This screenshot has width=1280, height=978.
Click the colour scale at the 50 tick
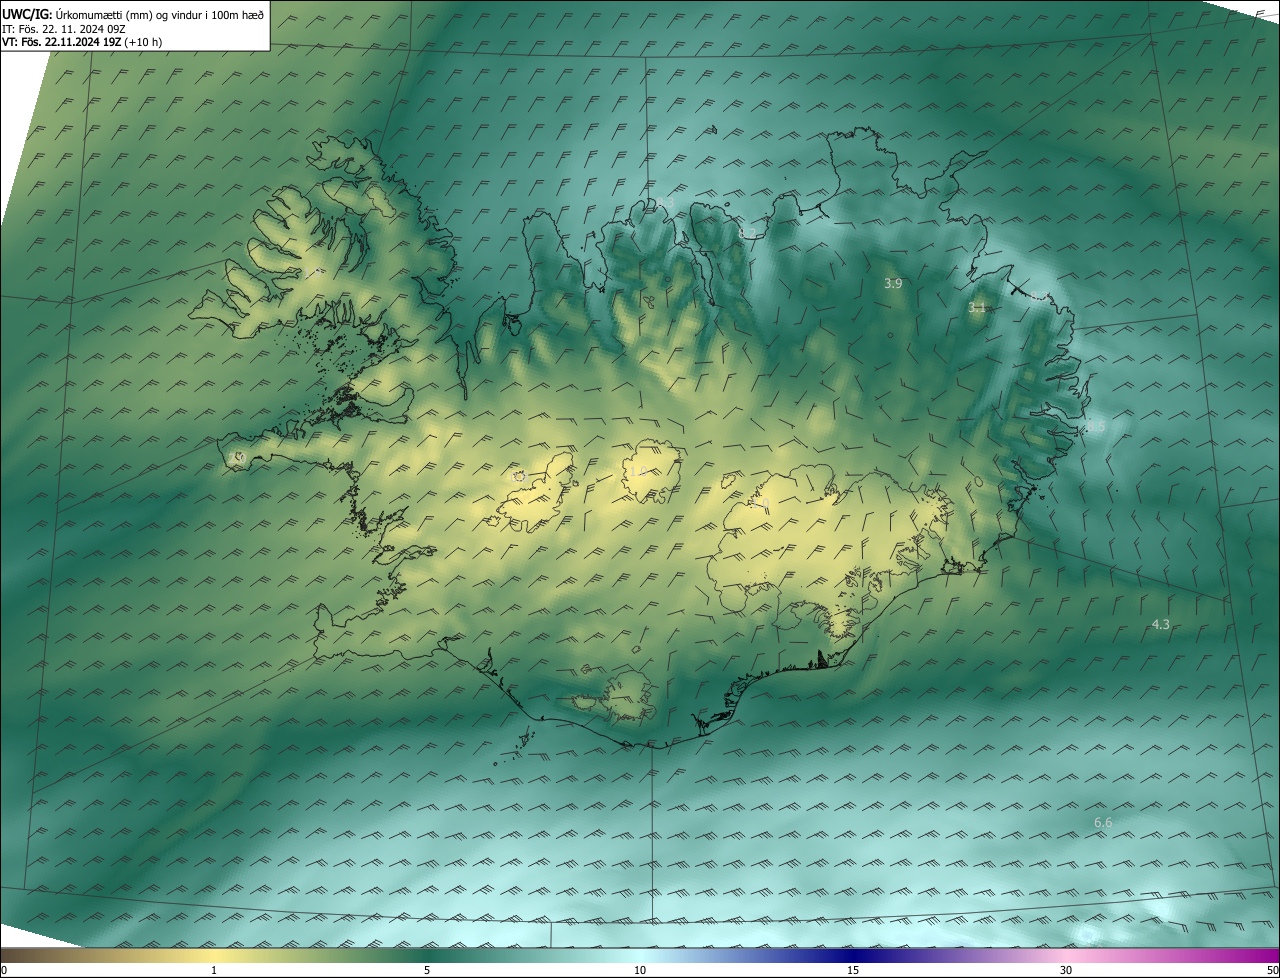[x=1273, y=970]
